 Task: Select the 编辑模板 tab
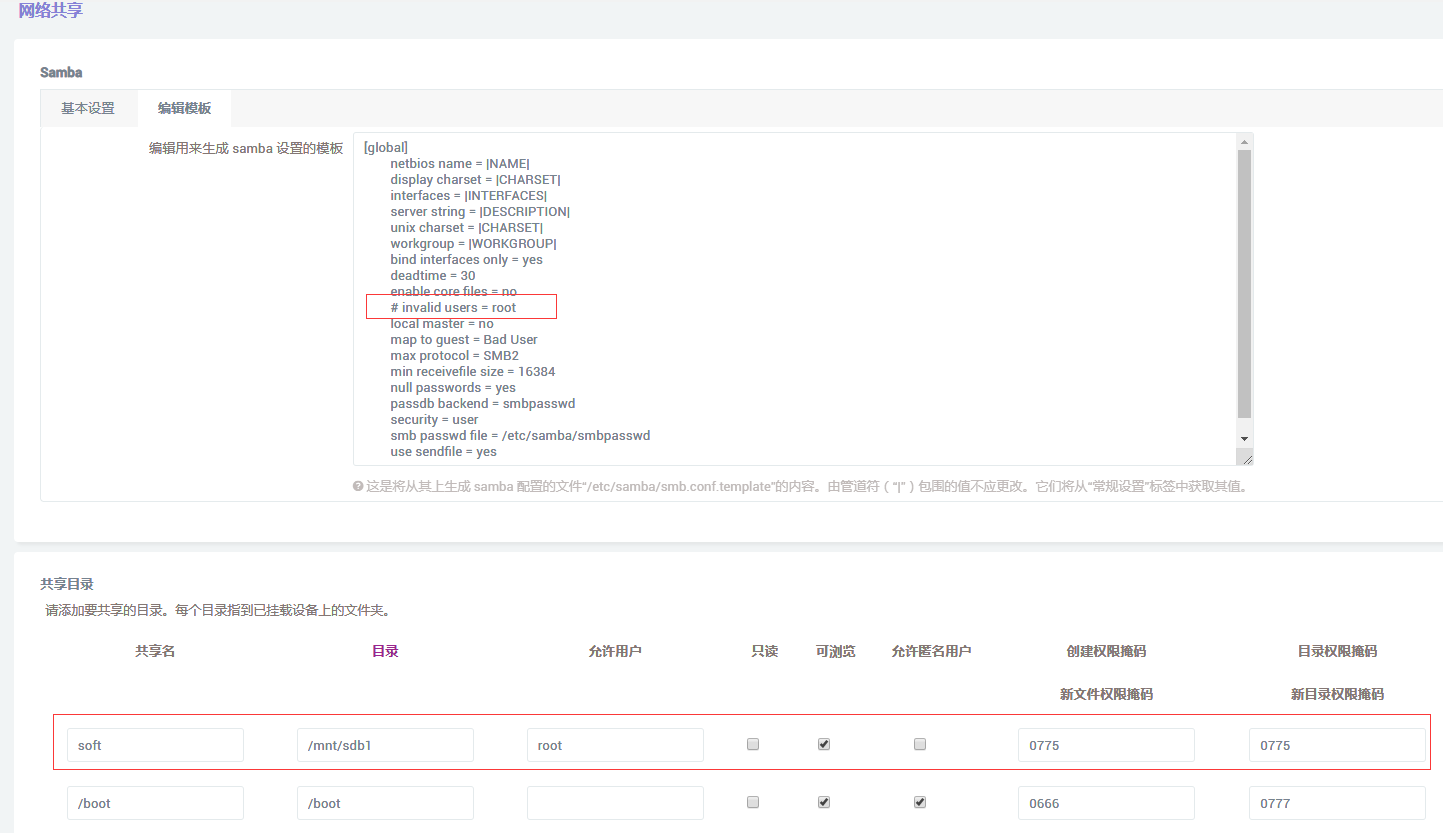tap(184, 108)
